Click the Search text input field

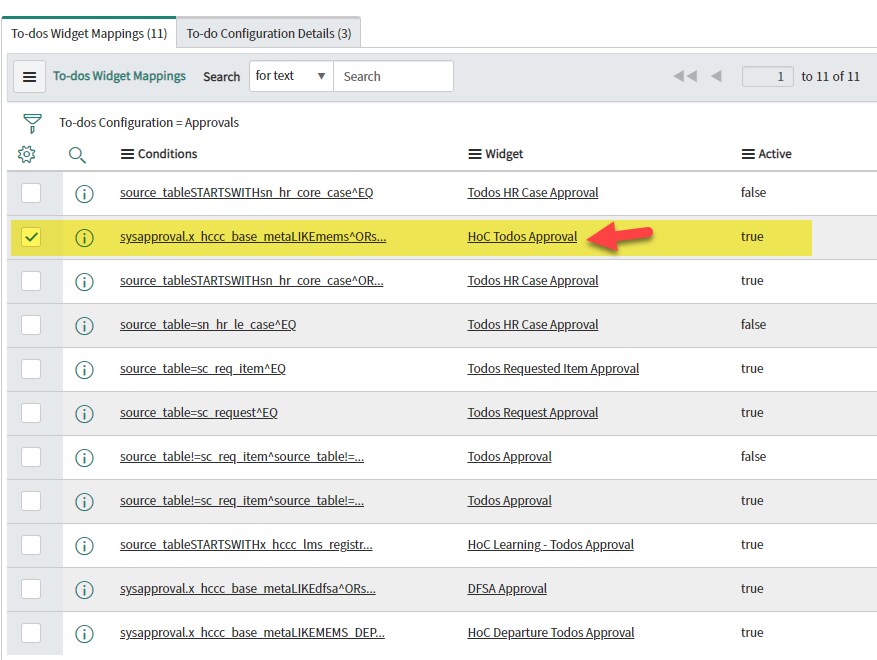pos(393,76)
